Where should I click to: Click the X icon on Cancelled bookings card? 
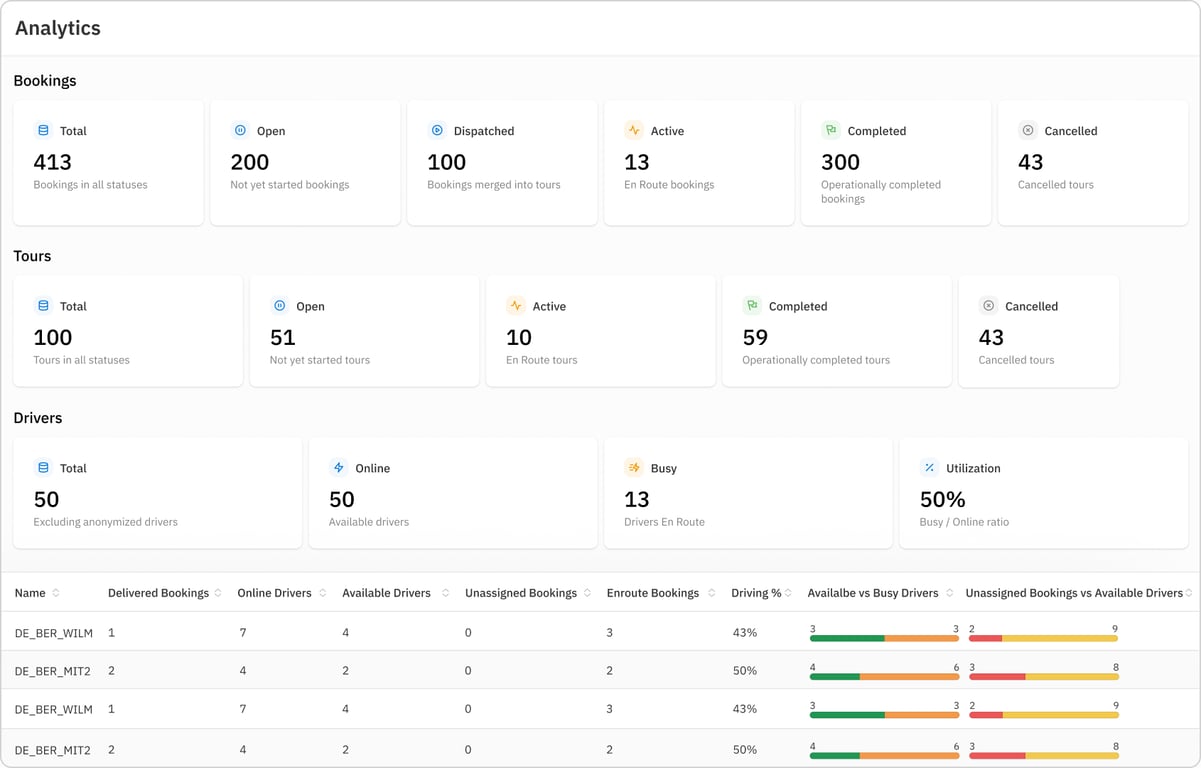pyautogui.click(x=1027, y=130)
